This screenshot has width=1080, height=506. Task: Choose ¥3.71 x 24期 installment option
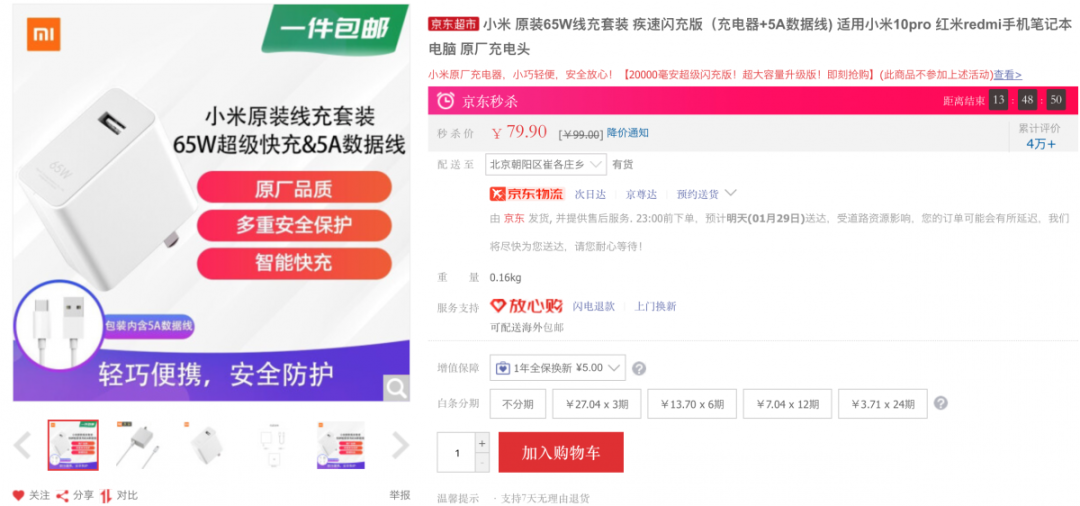[x=882, y=403]
